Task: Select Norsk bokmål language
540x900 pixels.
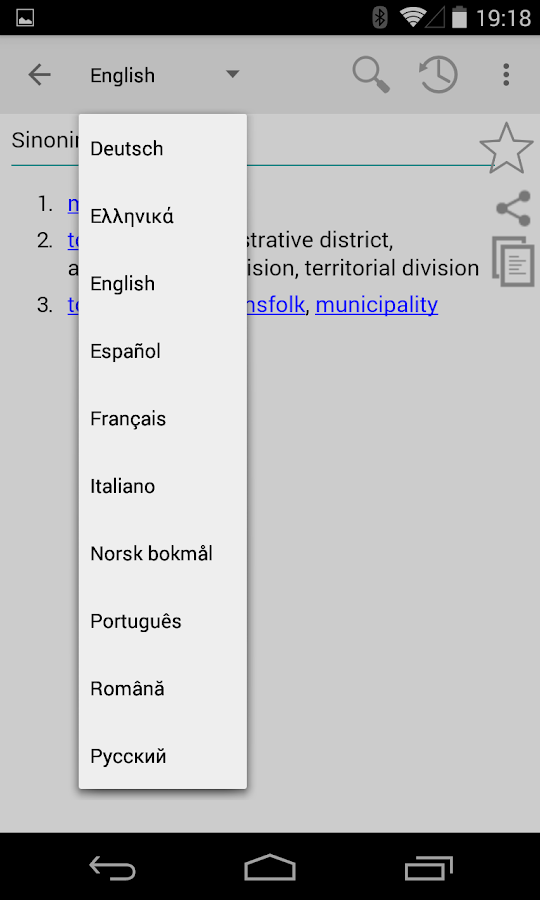Action: point(163,553)
